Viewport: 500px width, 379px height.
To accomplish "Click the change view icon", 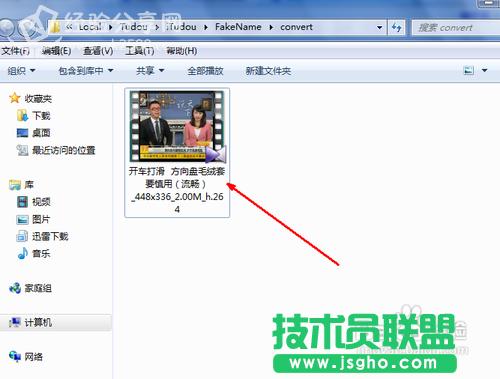I will (469, 70).
